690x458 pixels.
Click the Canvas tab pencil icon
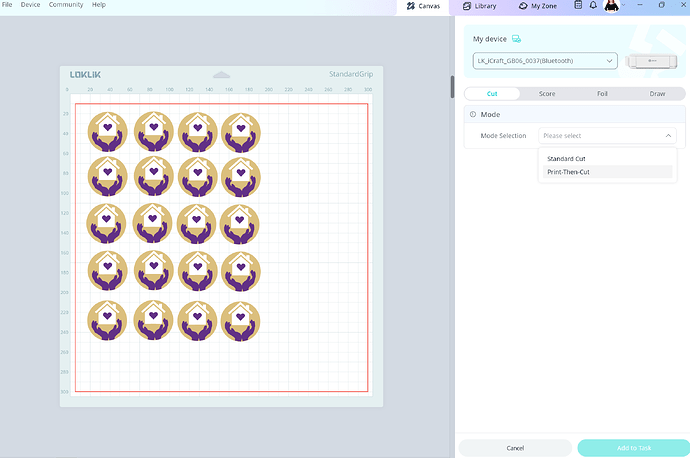tap(411, 6)
